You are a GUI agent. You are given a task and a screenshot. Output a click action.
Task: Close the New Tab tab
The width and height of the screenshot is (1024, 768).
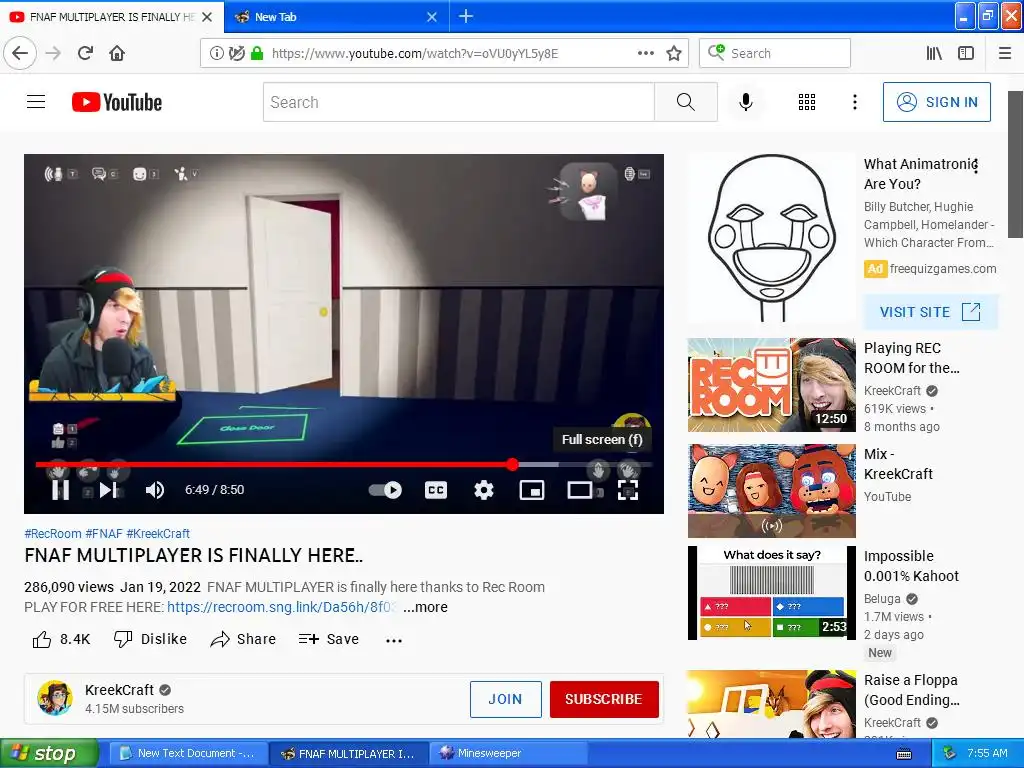432,17
